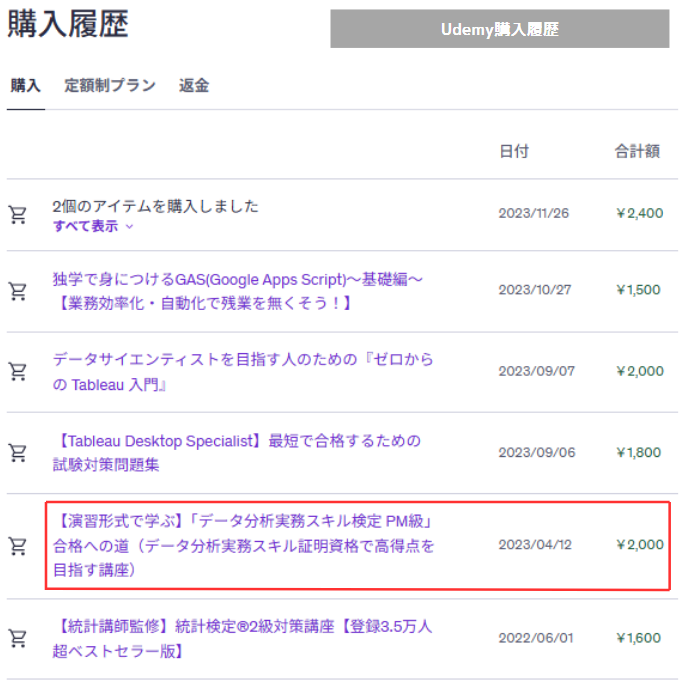Click the ¥2,400 total for 2023/11/26
This screenshot has height=685, width=682.
coord(639,213)
